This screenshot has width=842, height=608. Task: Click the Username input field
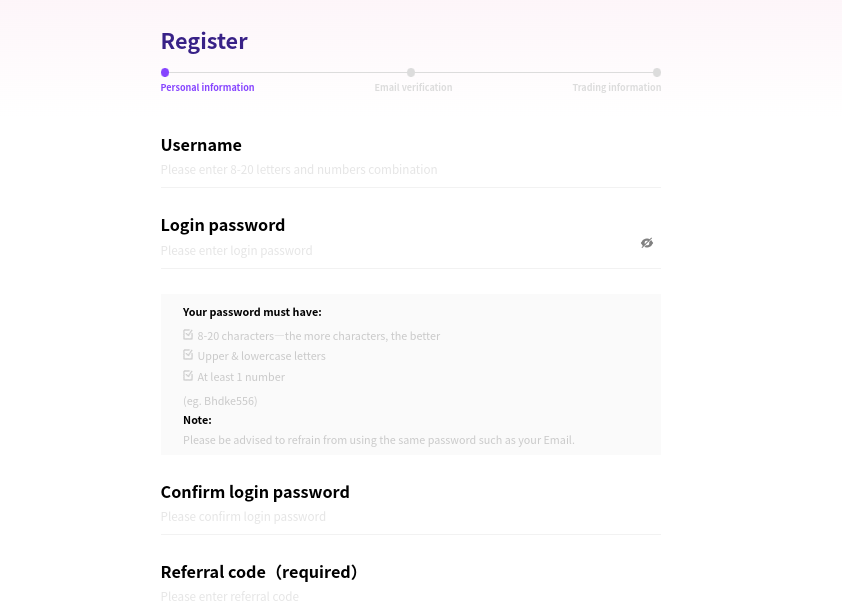[x=411, y=170]
